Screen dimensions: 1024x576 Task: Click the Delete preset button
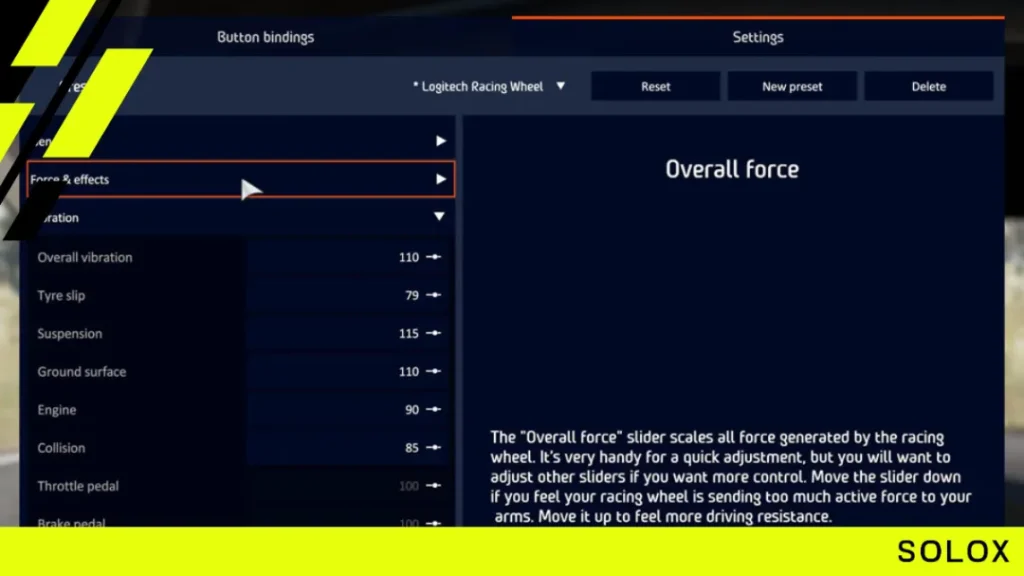[929, 86]
